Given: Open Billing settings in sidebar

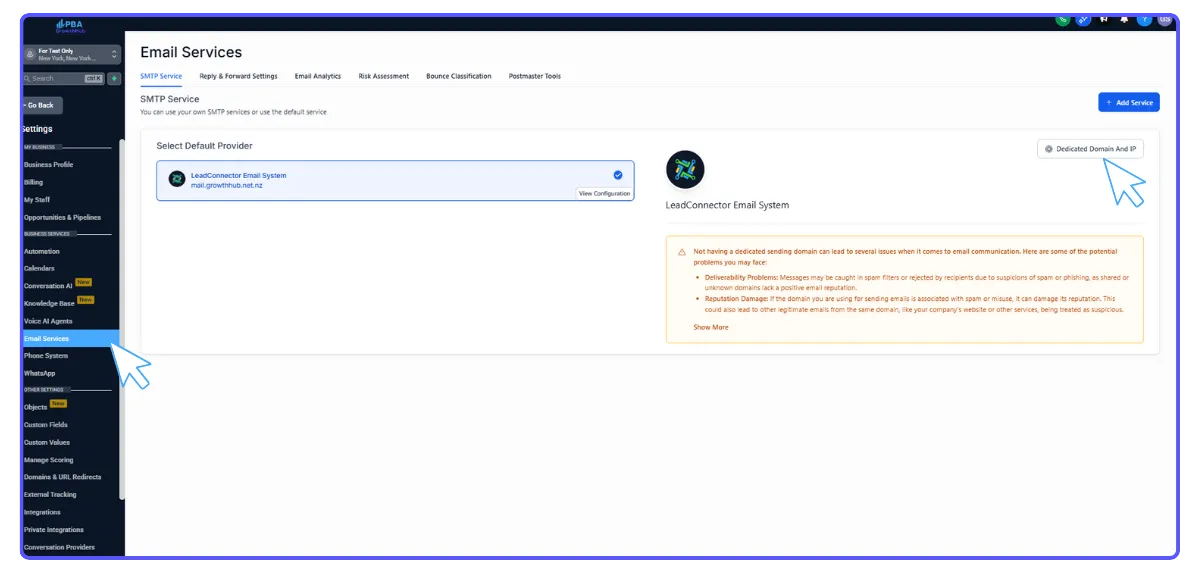Looking at the screenshot, I should [34, 182].
